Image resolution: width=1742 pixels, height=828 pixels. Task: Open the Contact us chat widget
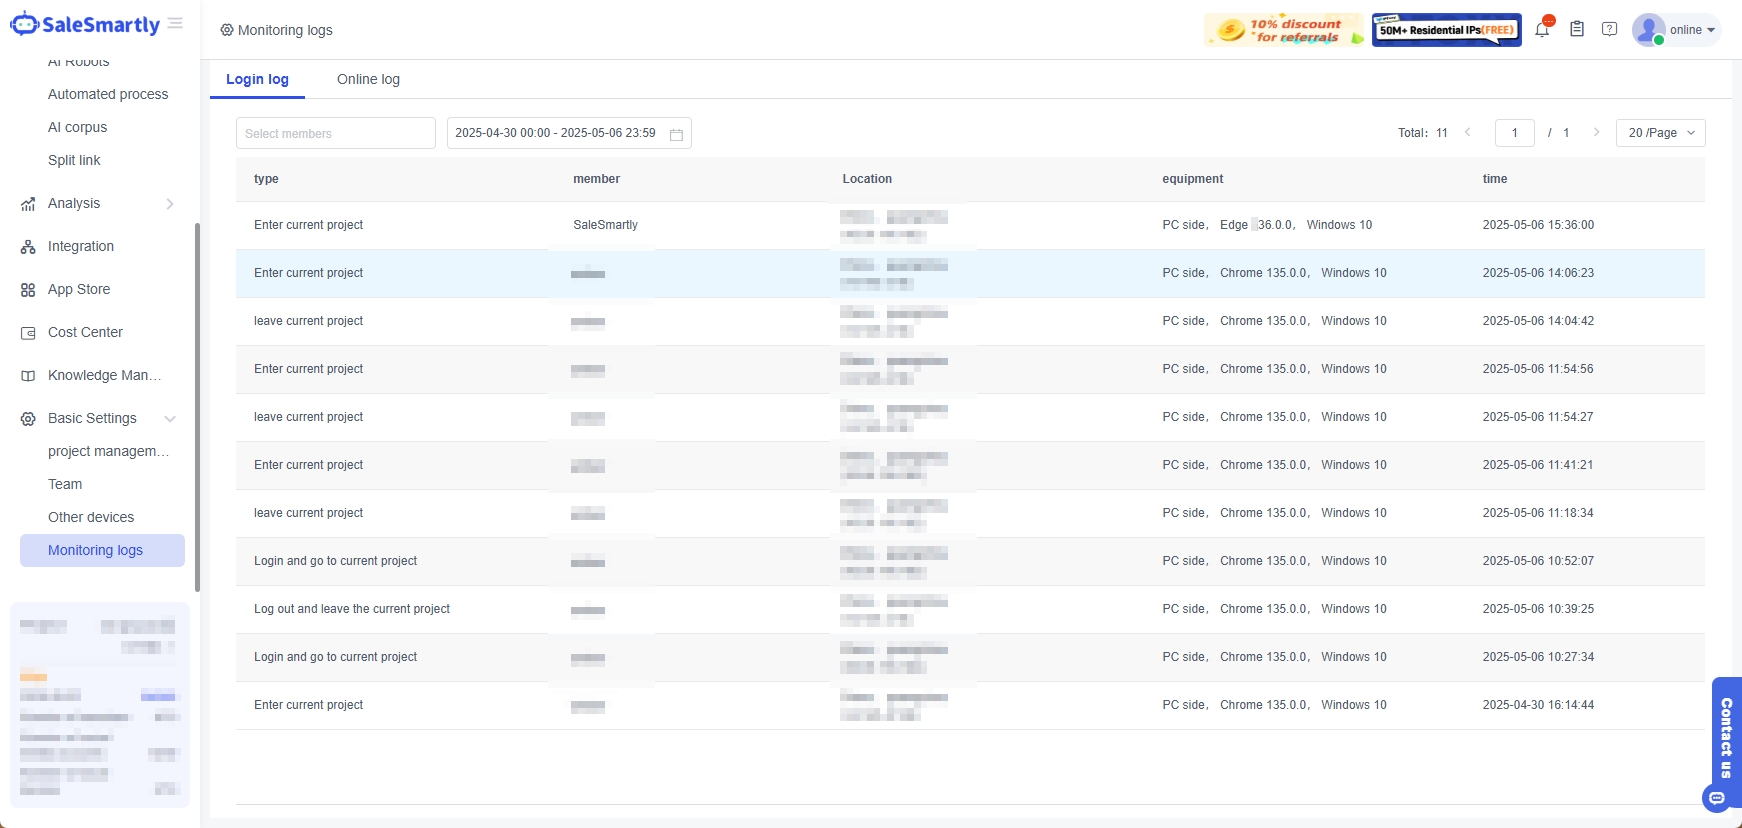(1726, 740)
